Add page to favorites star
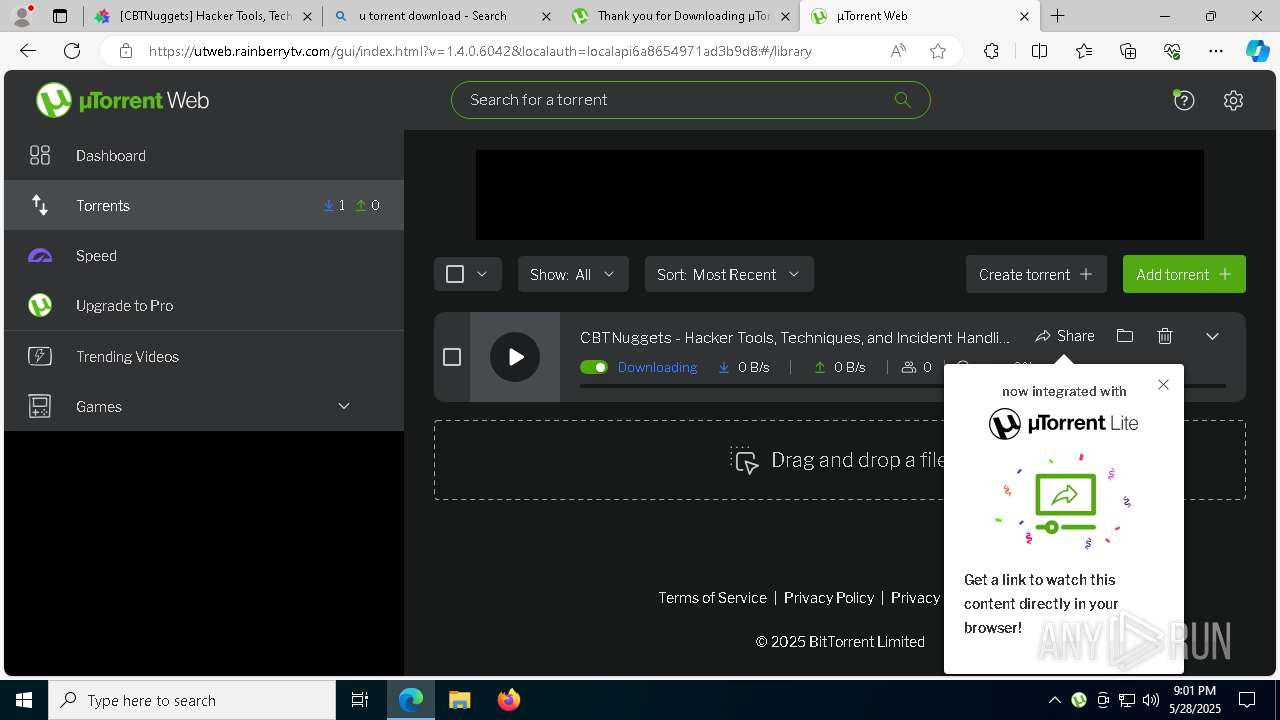The width and height of the screenshot is (1280, 720). [x=937, y=51]
